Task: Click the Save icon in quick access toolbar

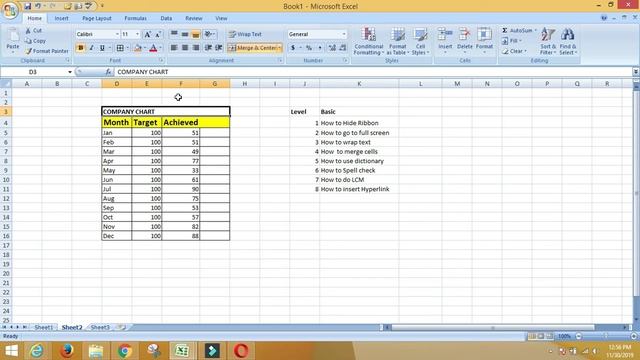Action: click(27, 6)
